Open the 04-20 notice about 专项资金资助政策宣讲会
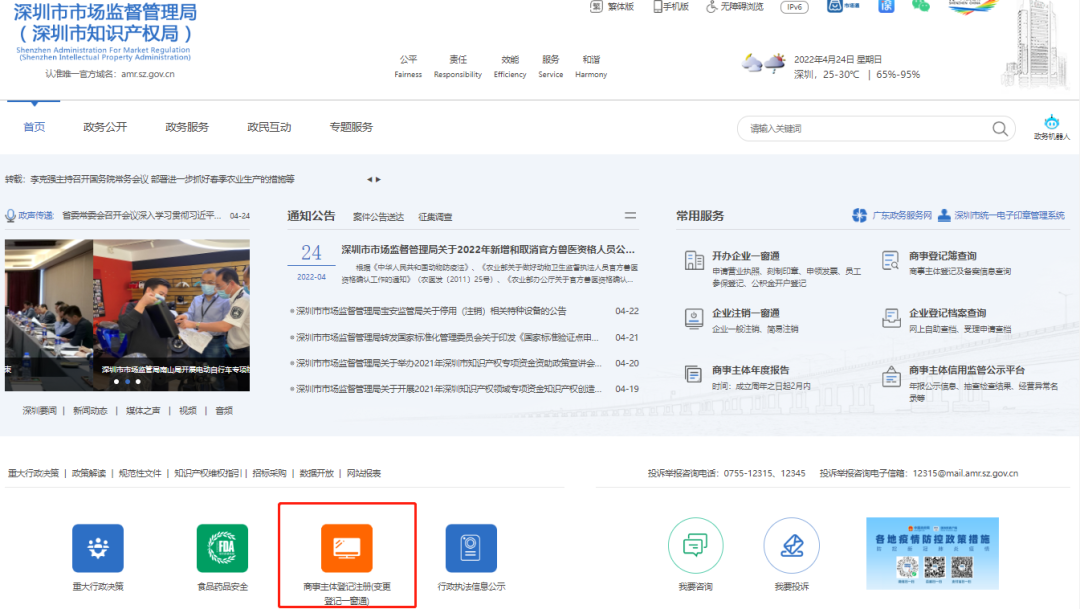The width and height of the screenshot is (1080, 609). point(448,363)
